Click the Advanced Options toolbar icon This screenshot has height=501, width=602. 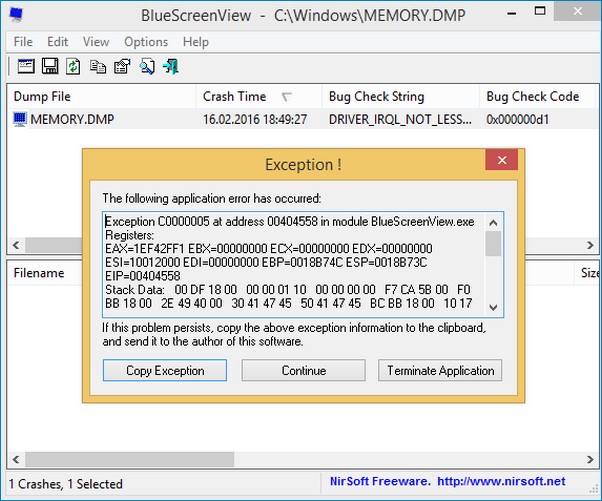(x=26, y=66)
